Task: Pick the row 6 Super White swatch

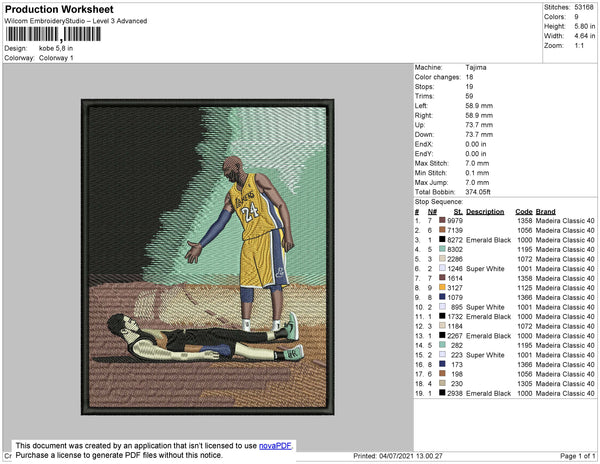Action: click(x=442, y=268)
